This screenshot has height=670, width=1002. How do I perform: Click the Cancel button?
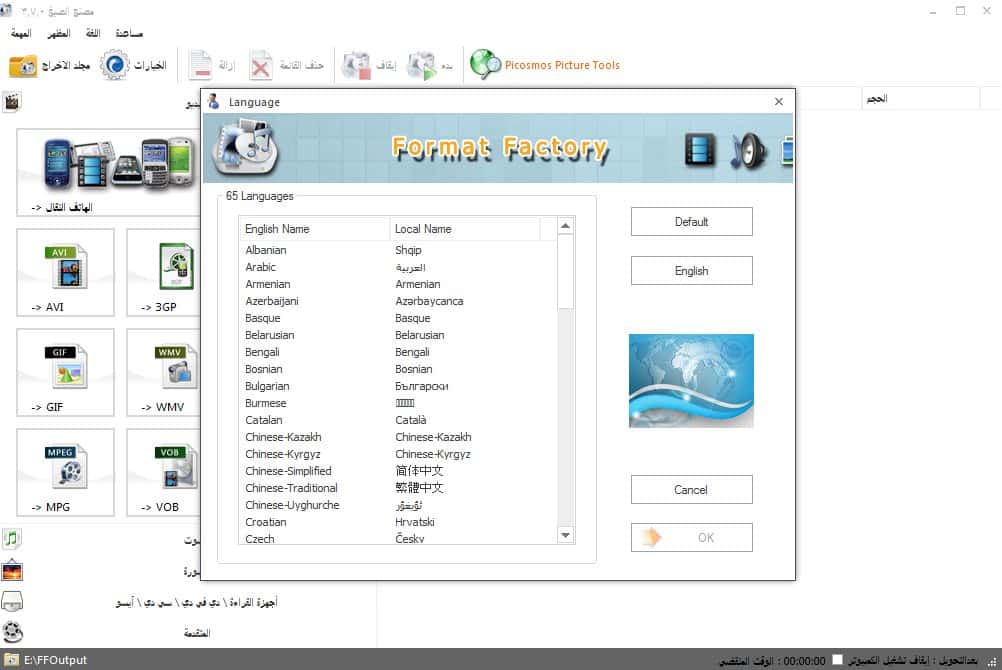[x=691, y=490]
